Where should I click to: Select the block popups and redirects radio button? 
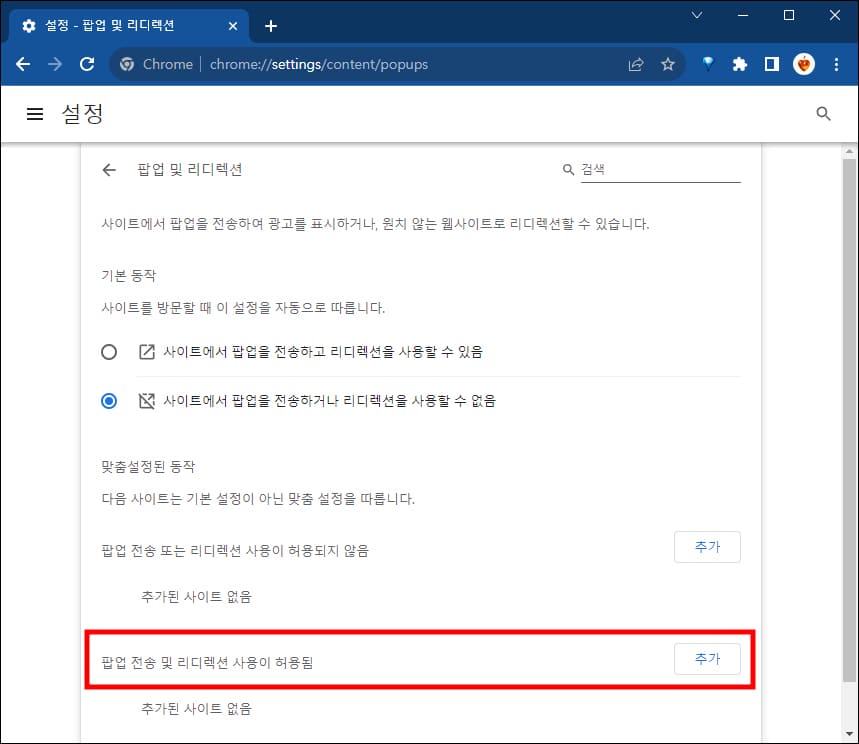pyautogui.click(x=109, y=400)
